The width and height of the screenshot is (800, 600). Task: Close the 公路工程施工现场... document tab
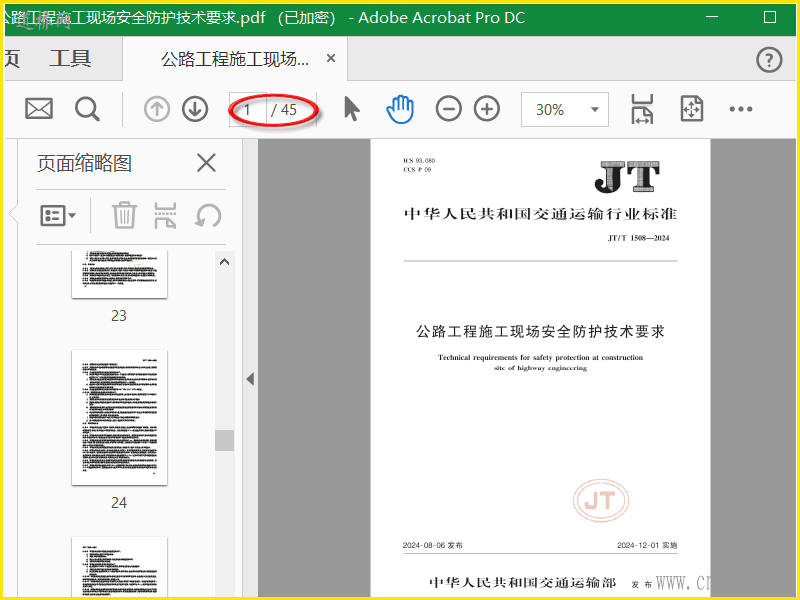pos(331,59)
